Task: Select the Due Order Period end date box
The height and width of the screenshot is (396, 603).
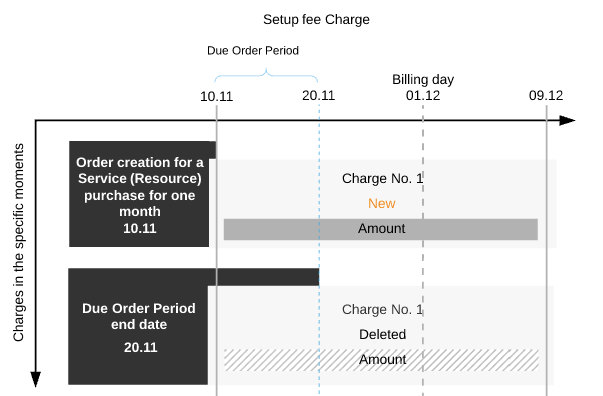Action: (138, 327)
